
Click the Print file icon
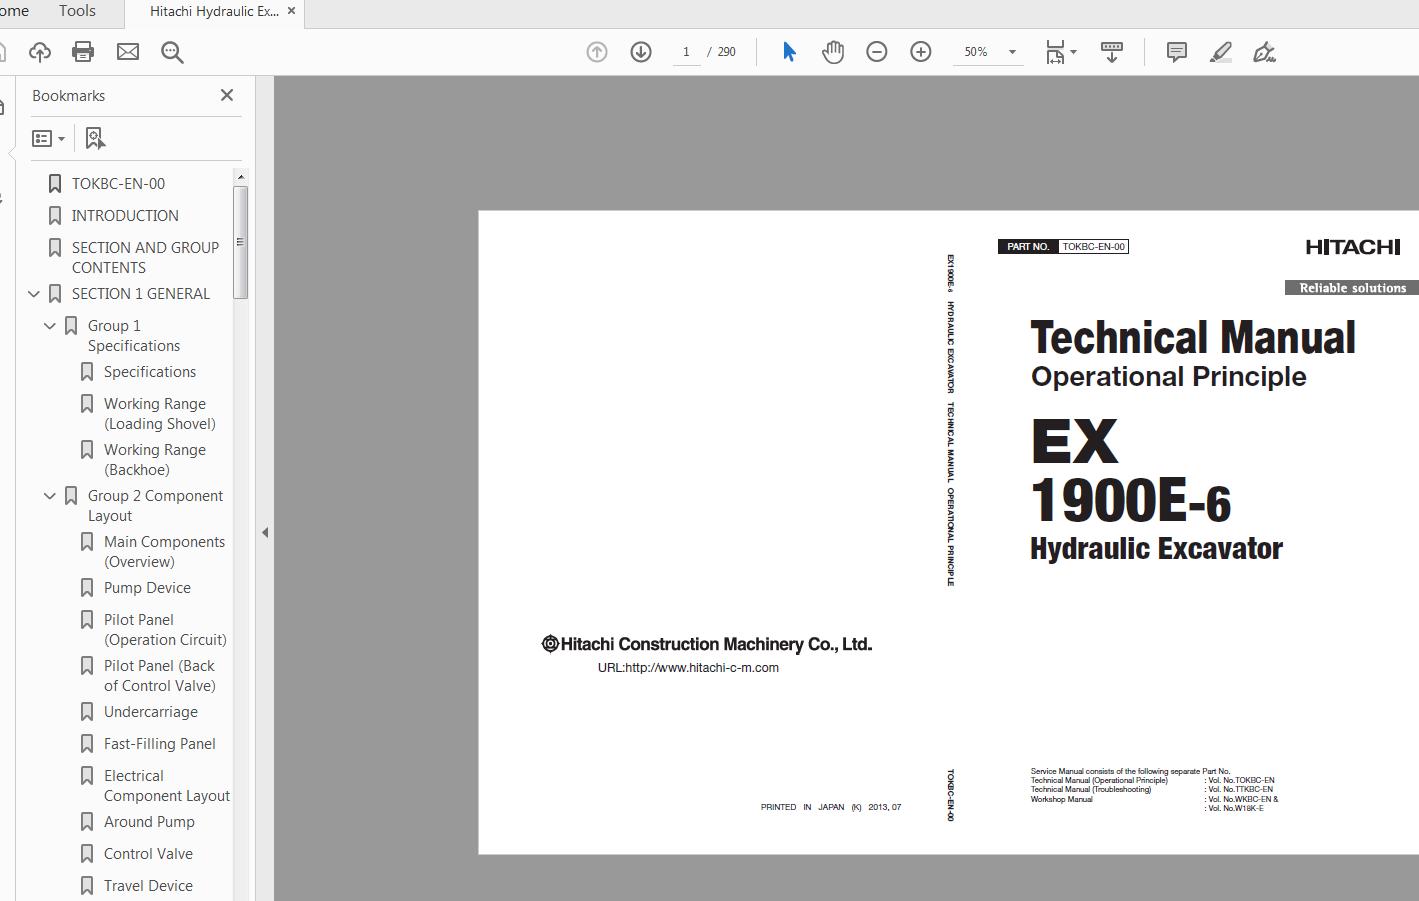point(83,52)
